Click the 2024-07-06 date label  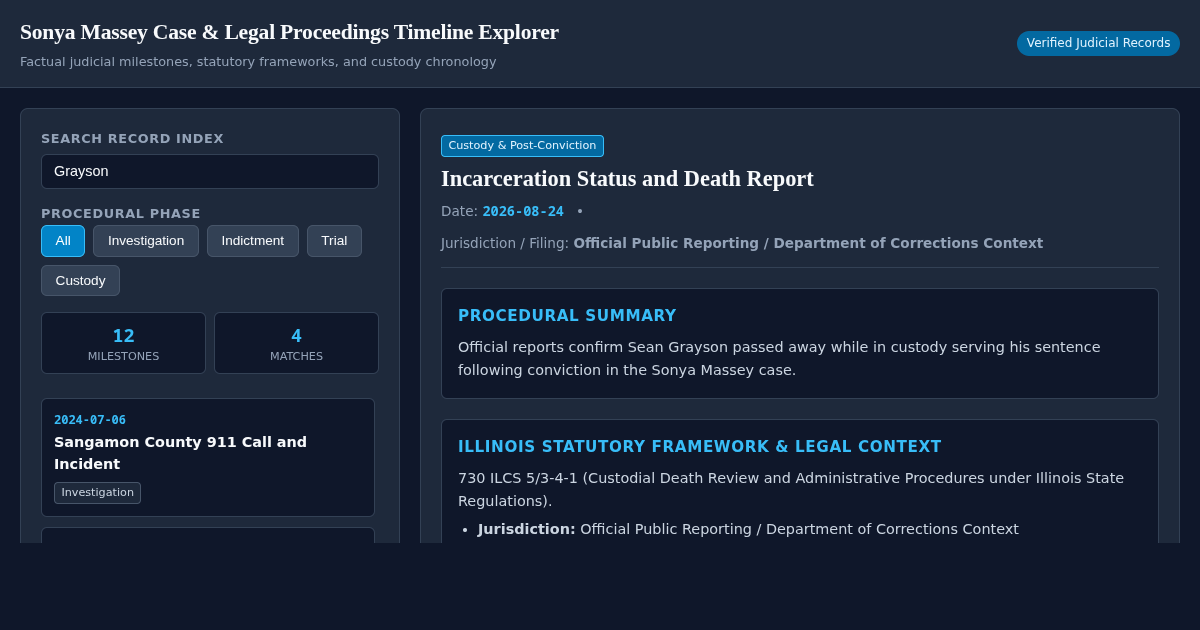point(90,420)
